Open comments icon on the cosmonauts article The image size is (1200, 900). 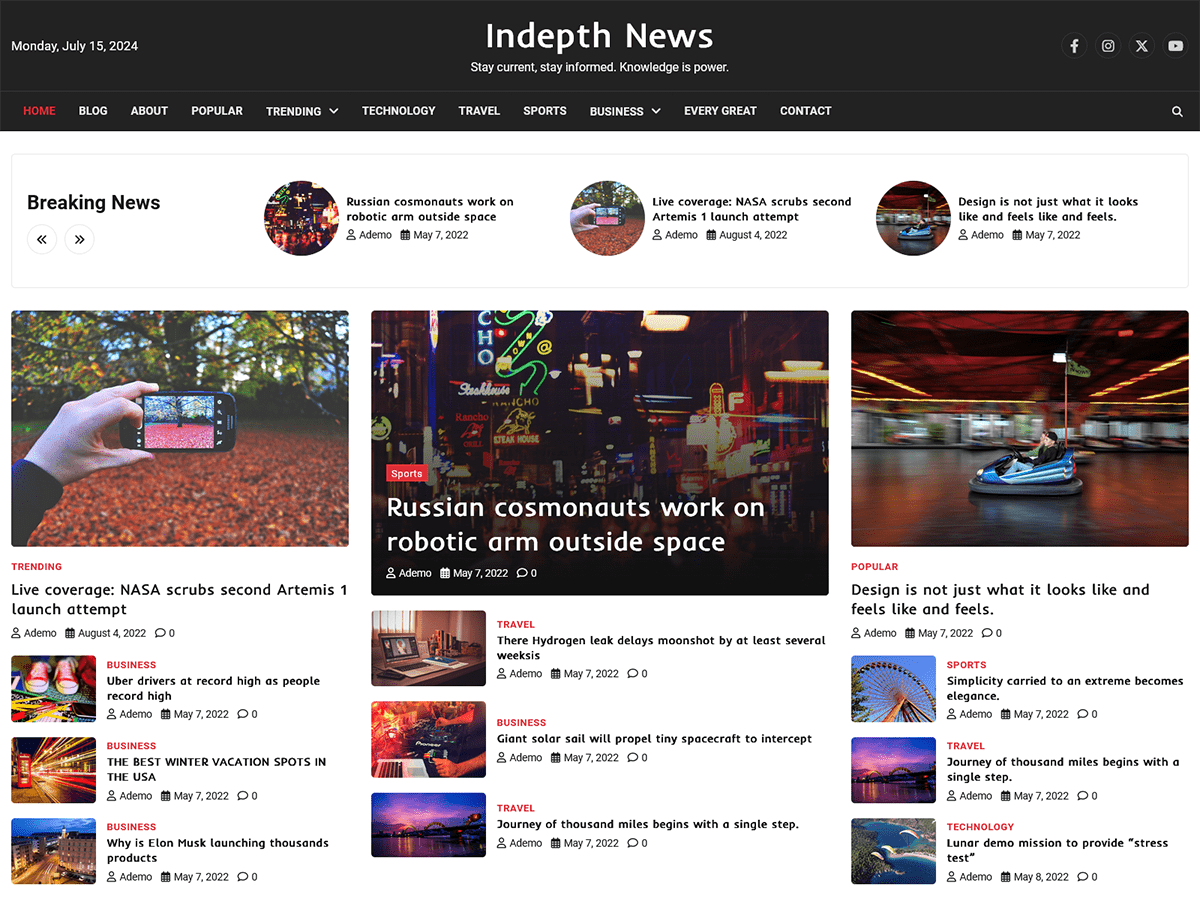pyautogui.click(x=521, y=573)
